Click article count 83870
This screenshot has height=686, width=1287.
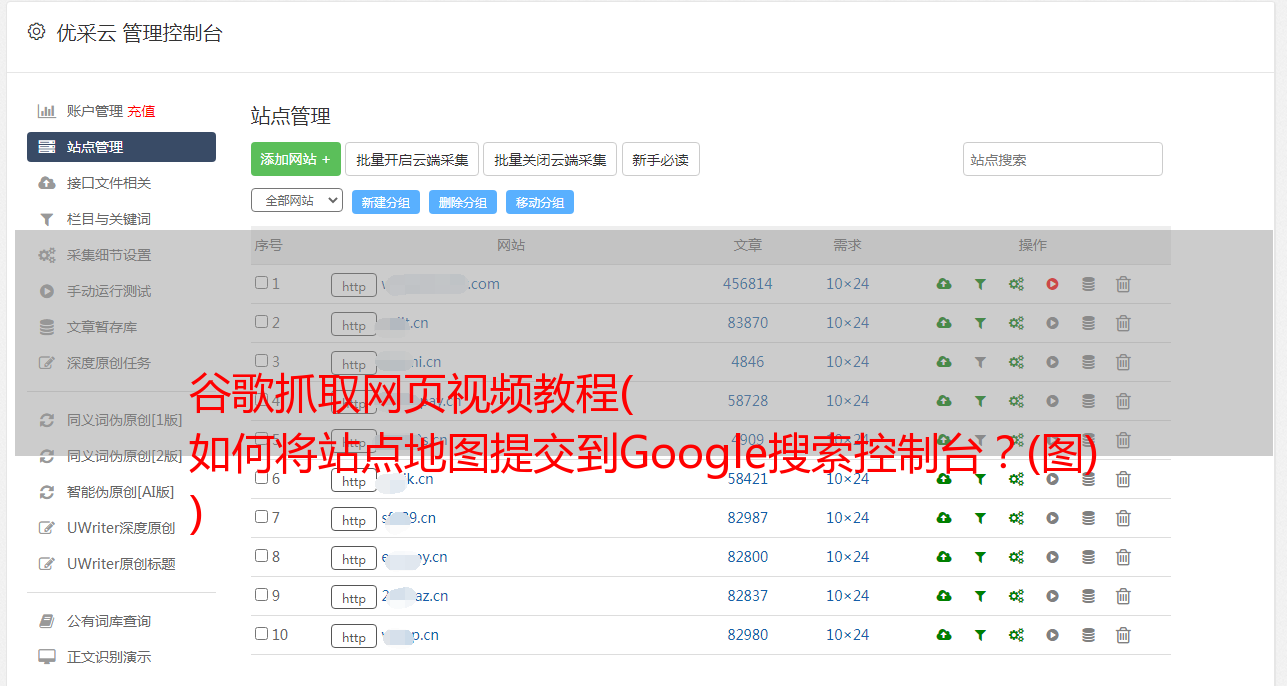(748, 323)
